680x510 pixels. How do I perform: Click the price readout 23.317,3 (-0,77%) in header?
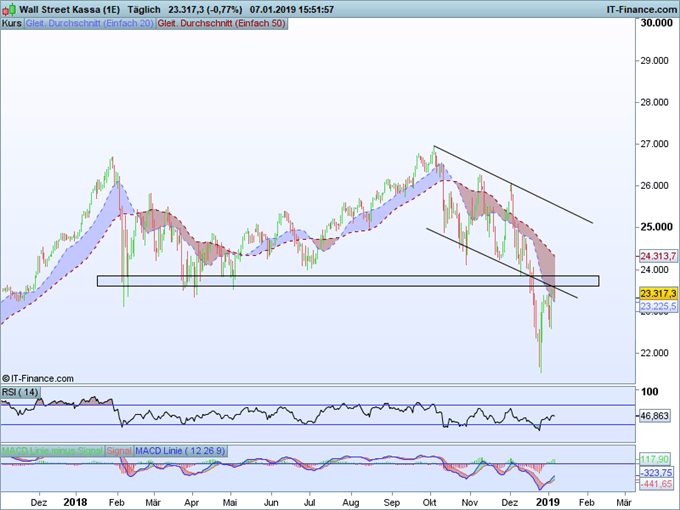(205, 9)
